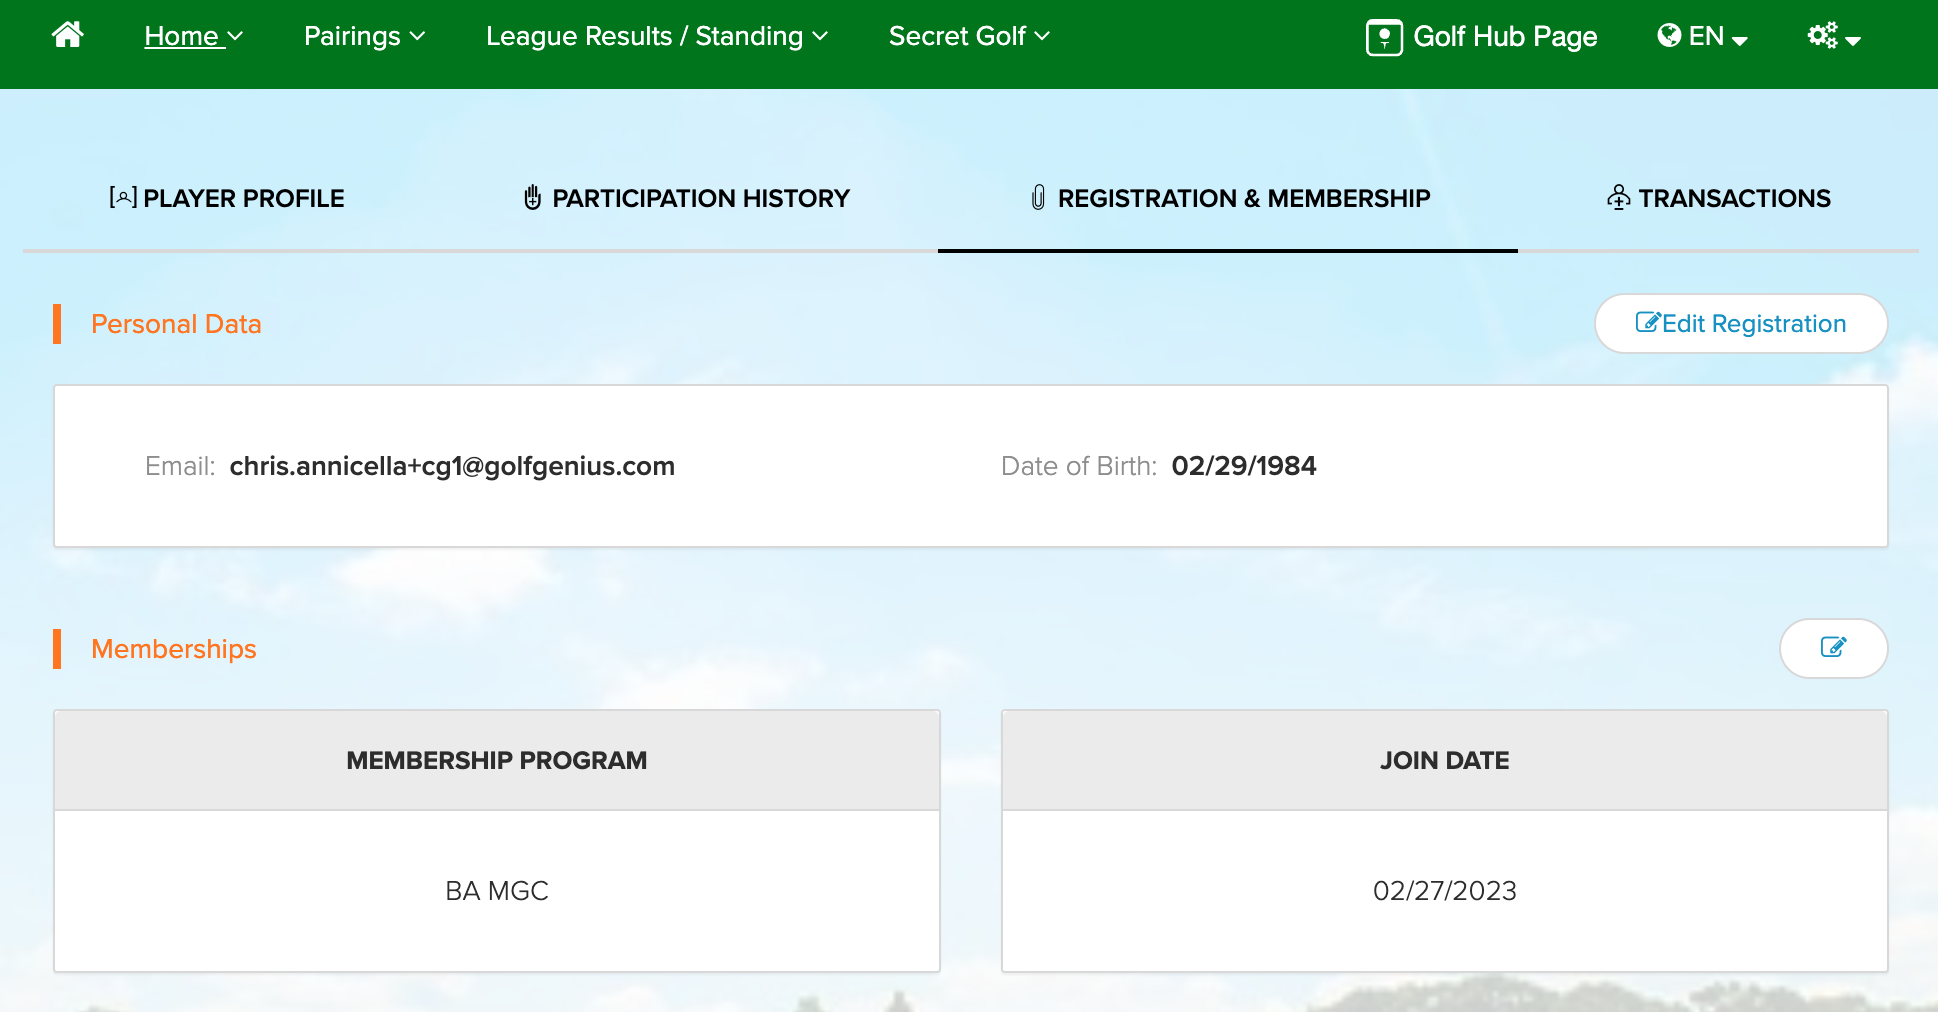The height and width of the screenshot is (1012, 1938).
Task: Click the Transactions money icon
Action: [x=1618, y=197]
